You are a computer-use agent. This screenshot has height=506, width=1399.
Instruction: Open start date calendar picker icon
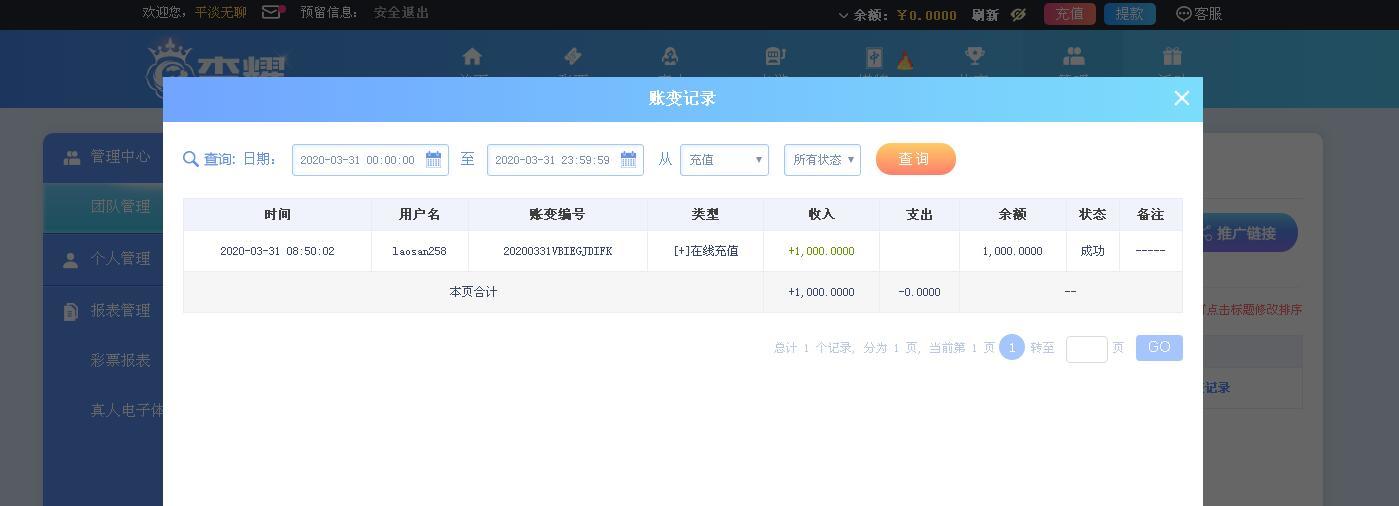click(433, 159)
